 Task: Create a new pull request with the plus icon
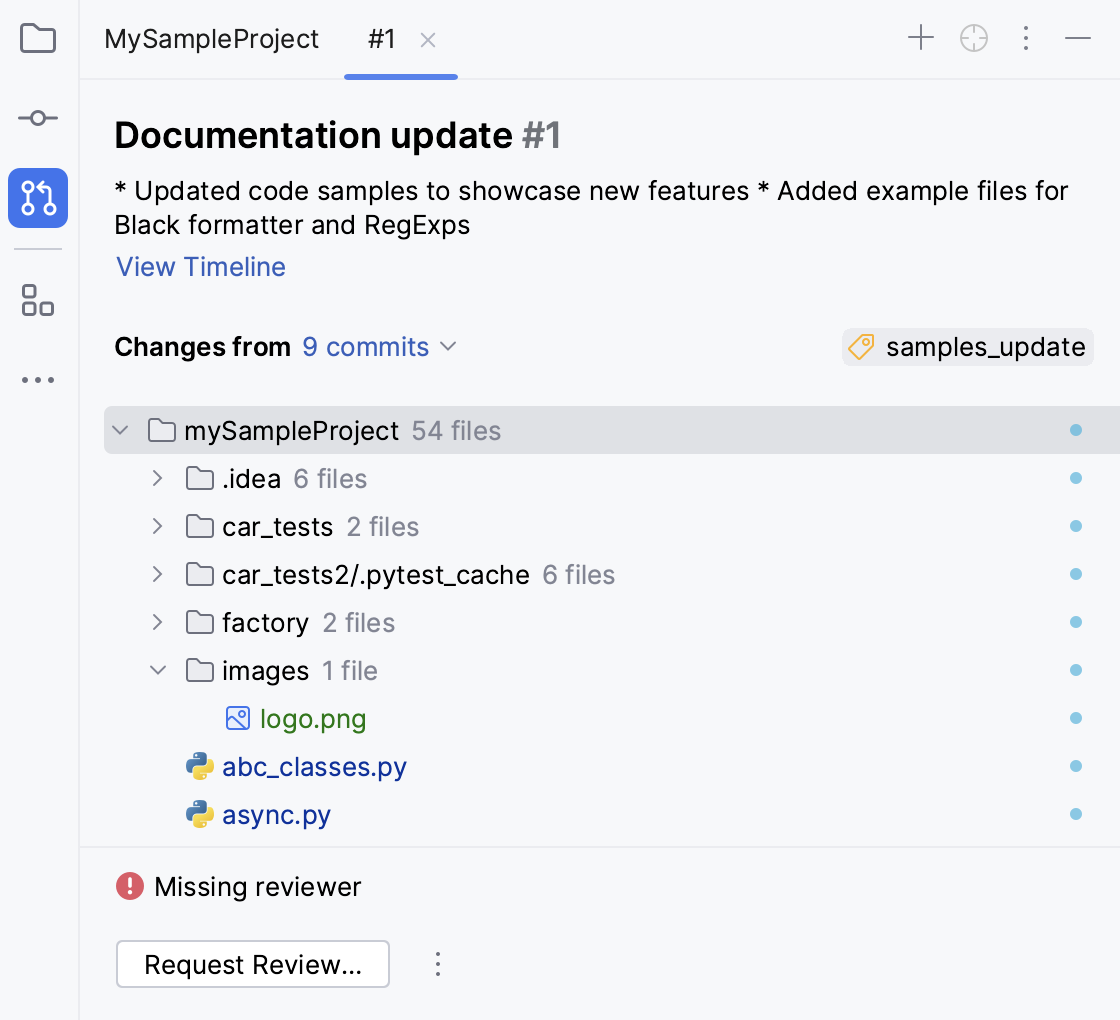920,37
